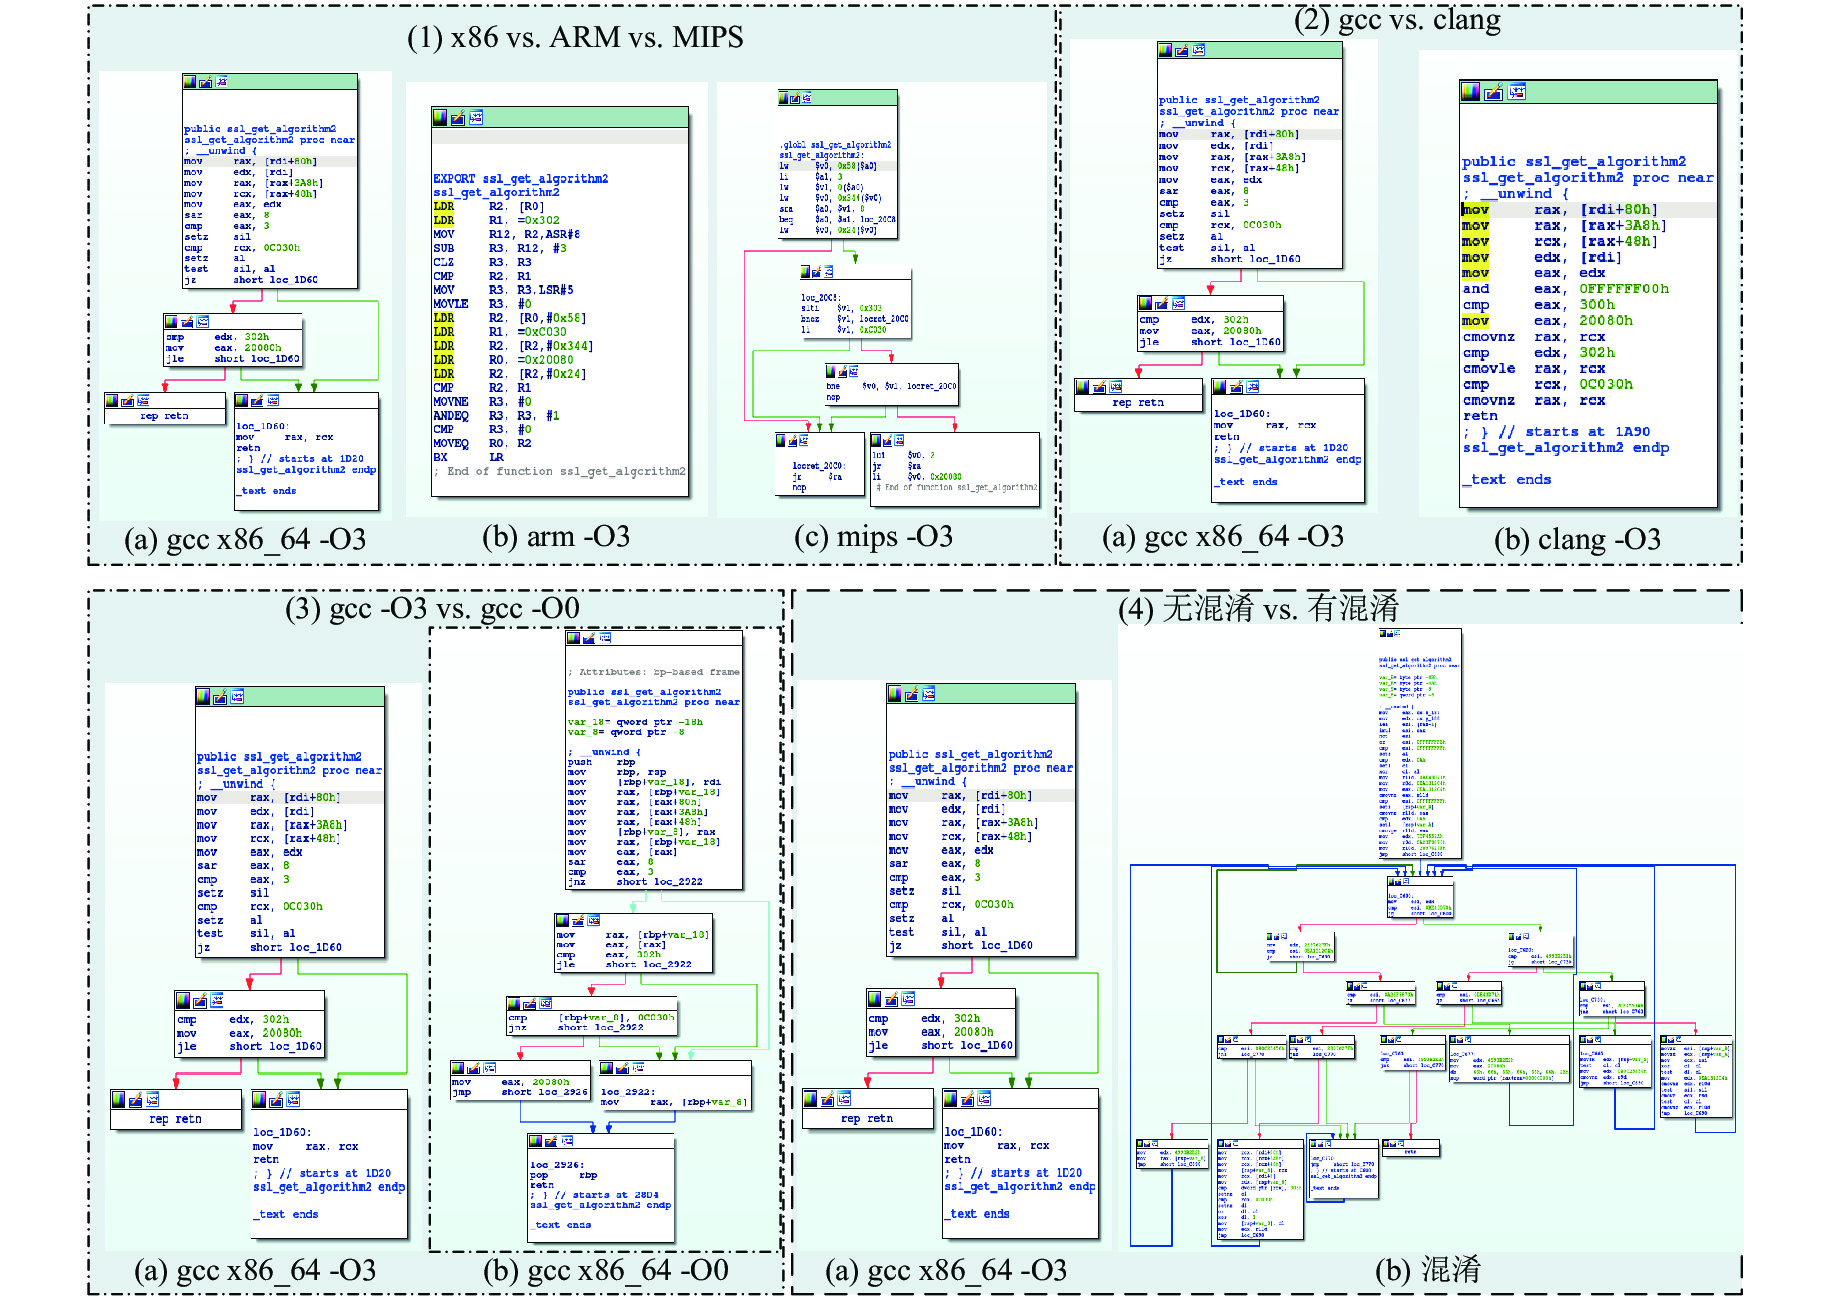Click '; End of function ssl_get_algorithm2' in the arm node
Viewport: 1831px width, 1297px height.
560,471
